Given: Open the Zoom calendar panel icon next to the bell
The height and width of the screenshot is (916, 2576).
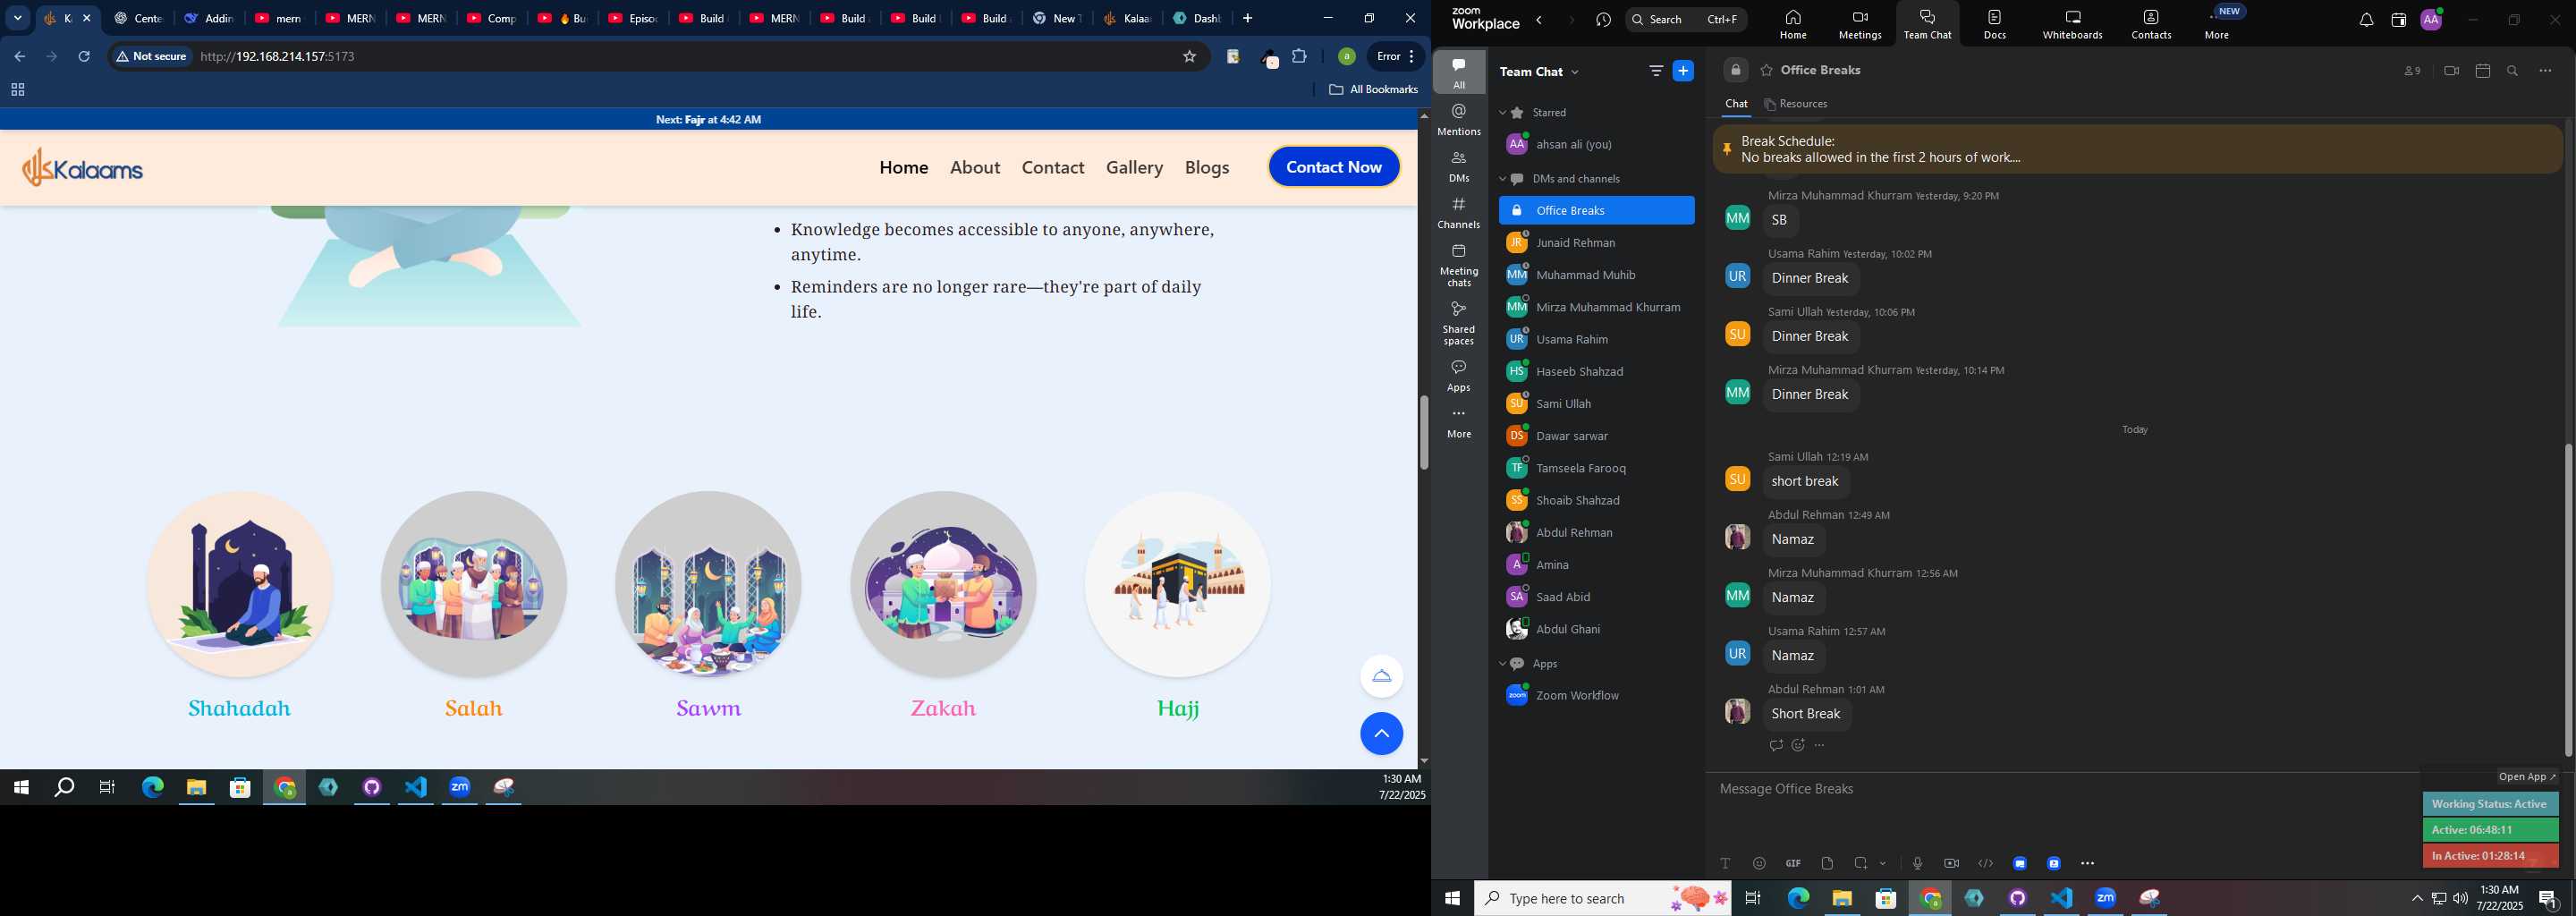Looking at the screenshot, I should coord(2398,20).
